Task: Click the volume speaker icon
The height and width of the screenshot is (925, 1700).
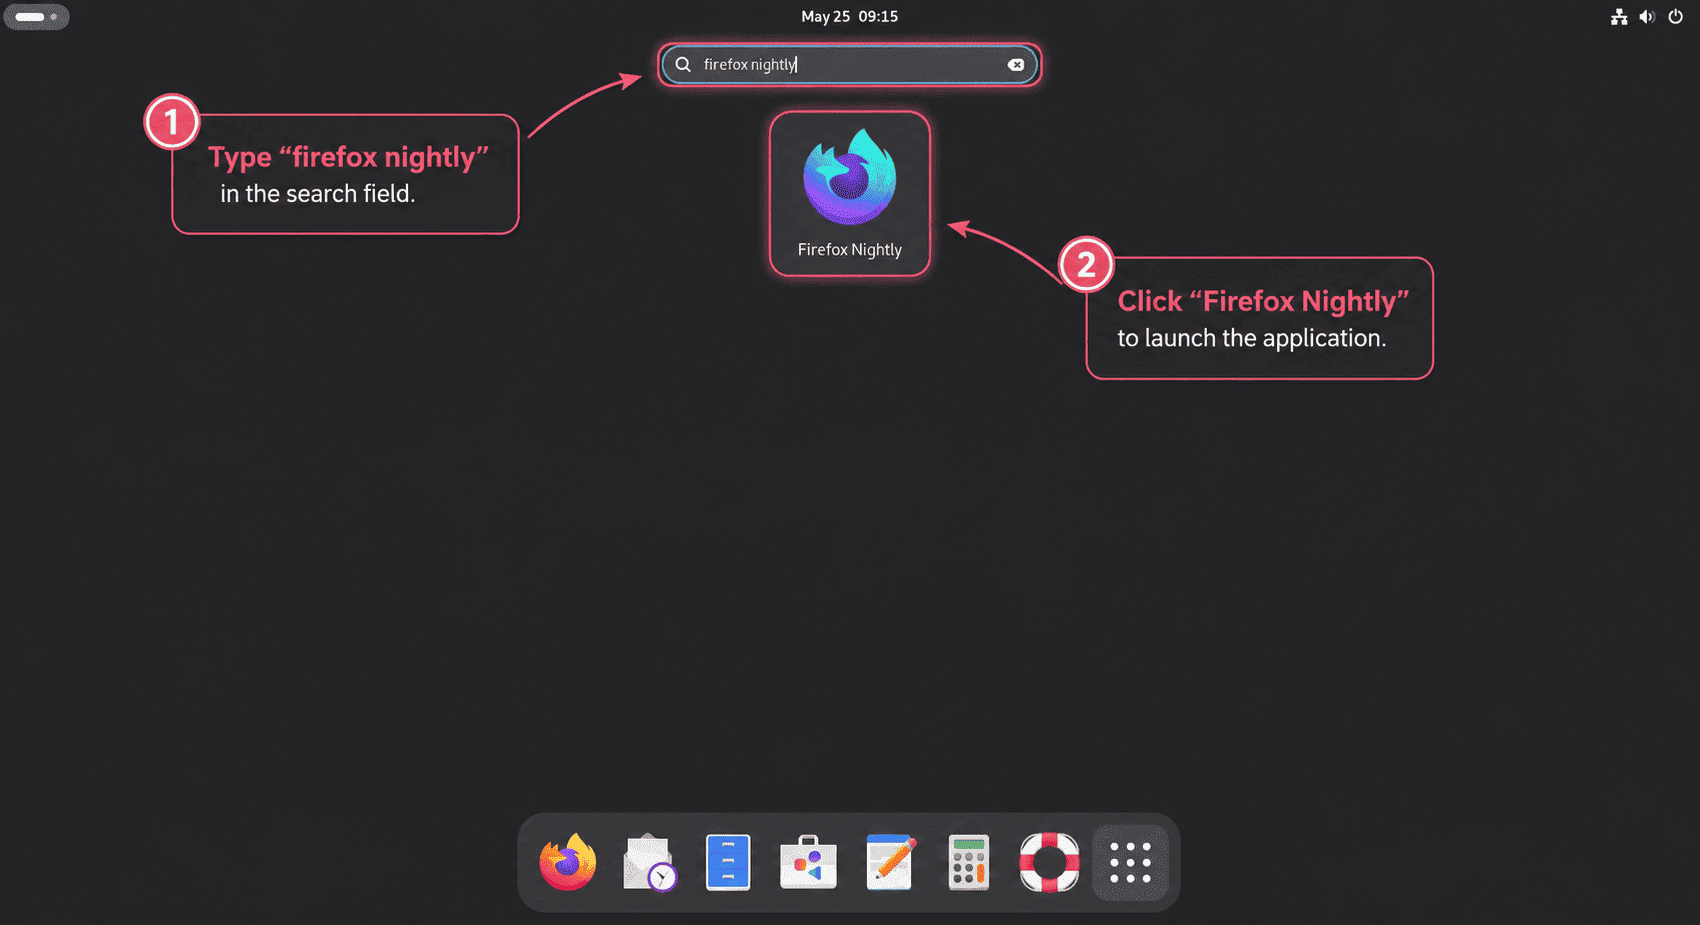Action: (1647, 16)
